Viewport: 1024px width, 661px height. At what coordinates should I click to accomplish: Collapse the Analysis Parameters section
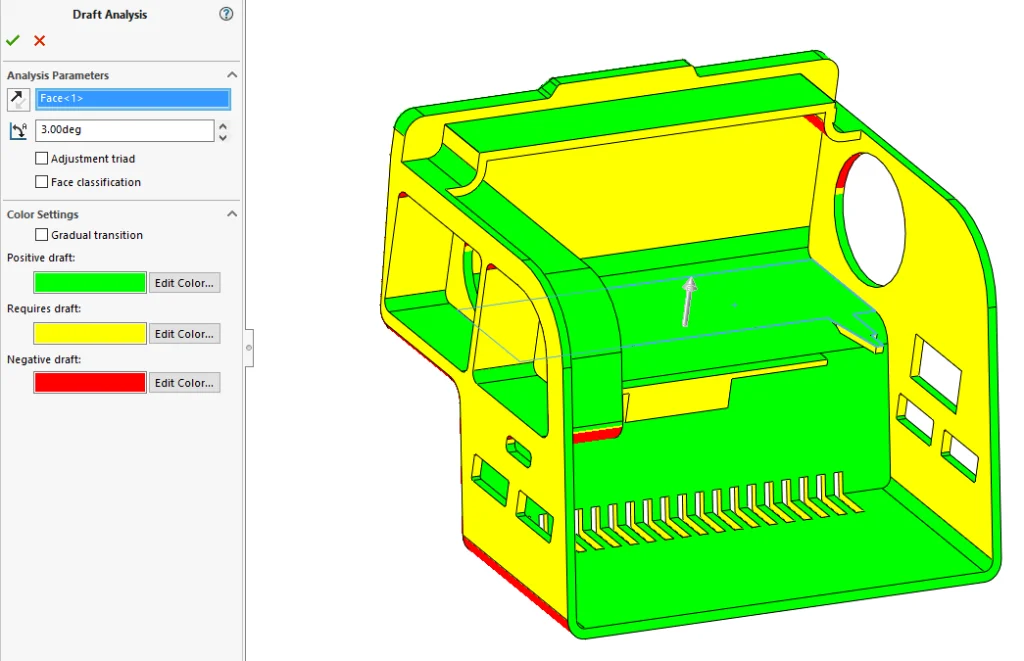(x=232, y=75)
